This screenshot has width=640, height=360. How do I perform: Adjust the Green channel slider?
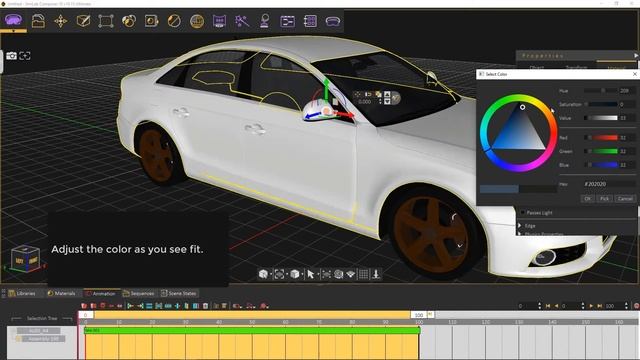600,151
